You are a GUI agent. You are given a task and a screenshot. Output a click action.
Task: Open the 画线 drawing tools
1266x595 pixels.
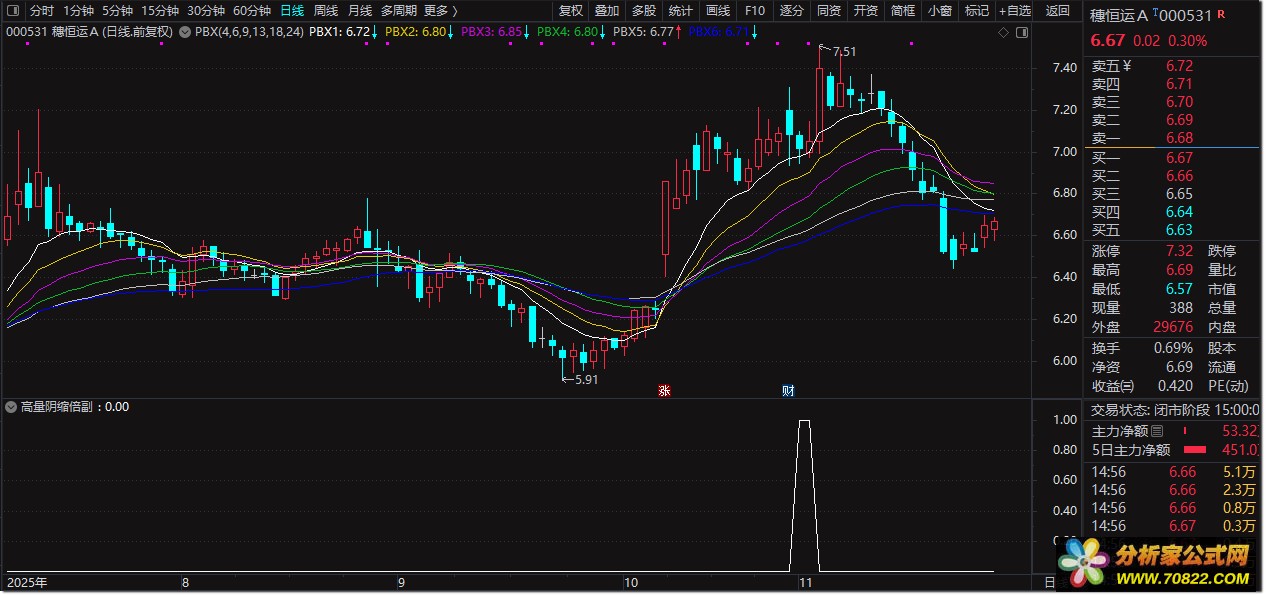click(x=717, y=11)
